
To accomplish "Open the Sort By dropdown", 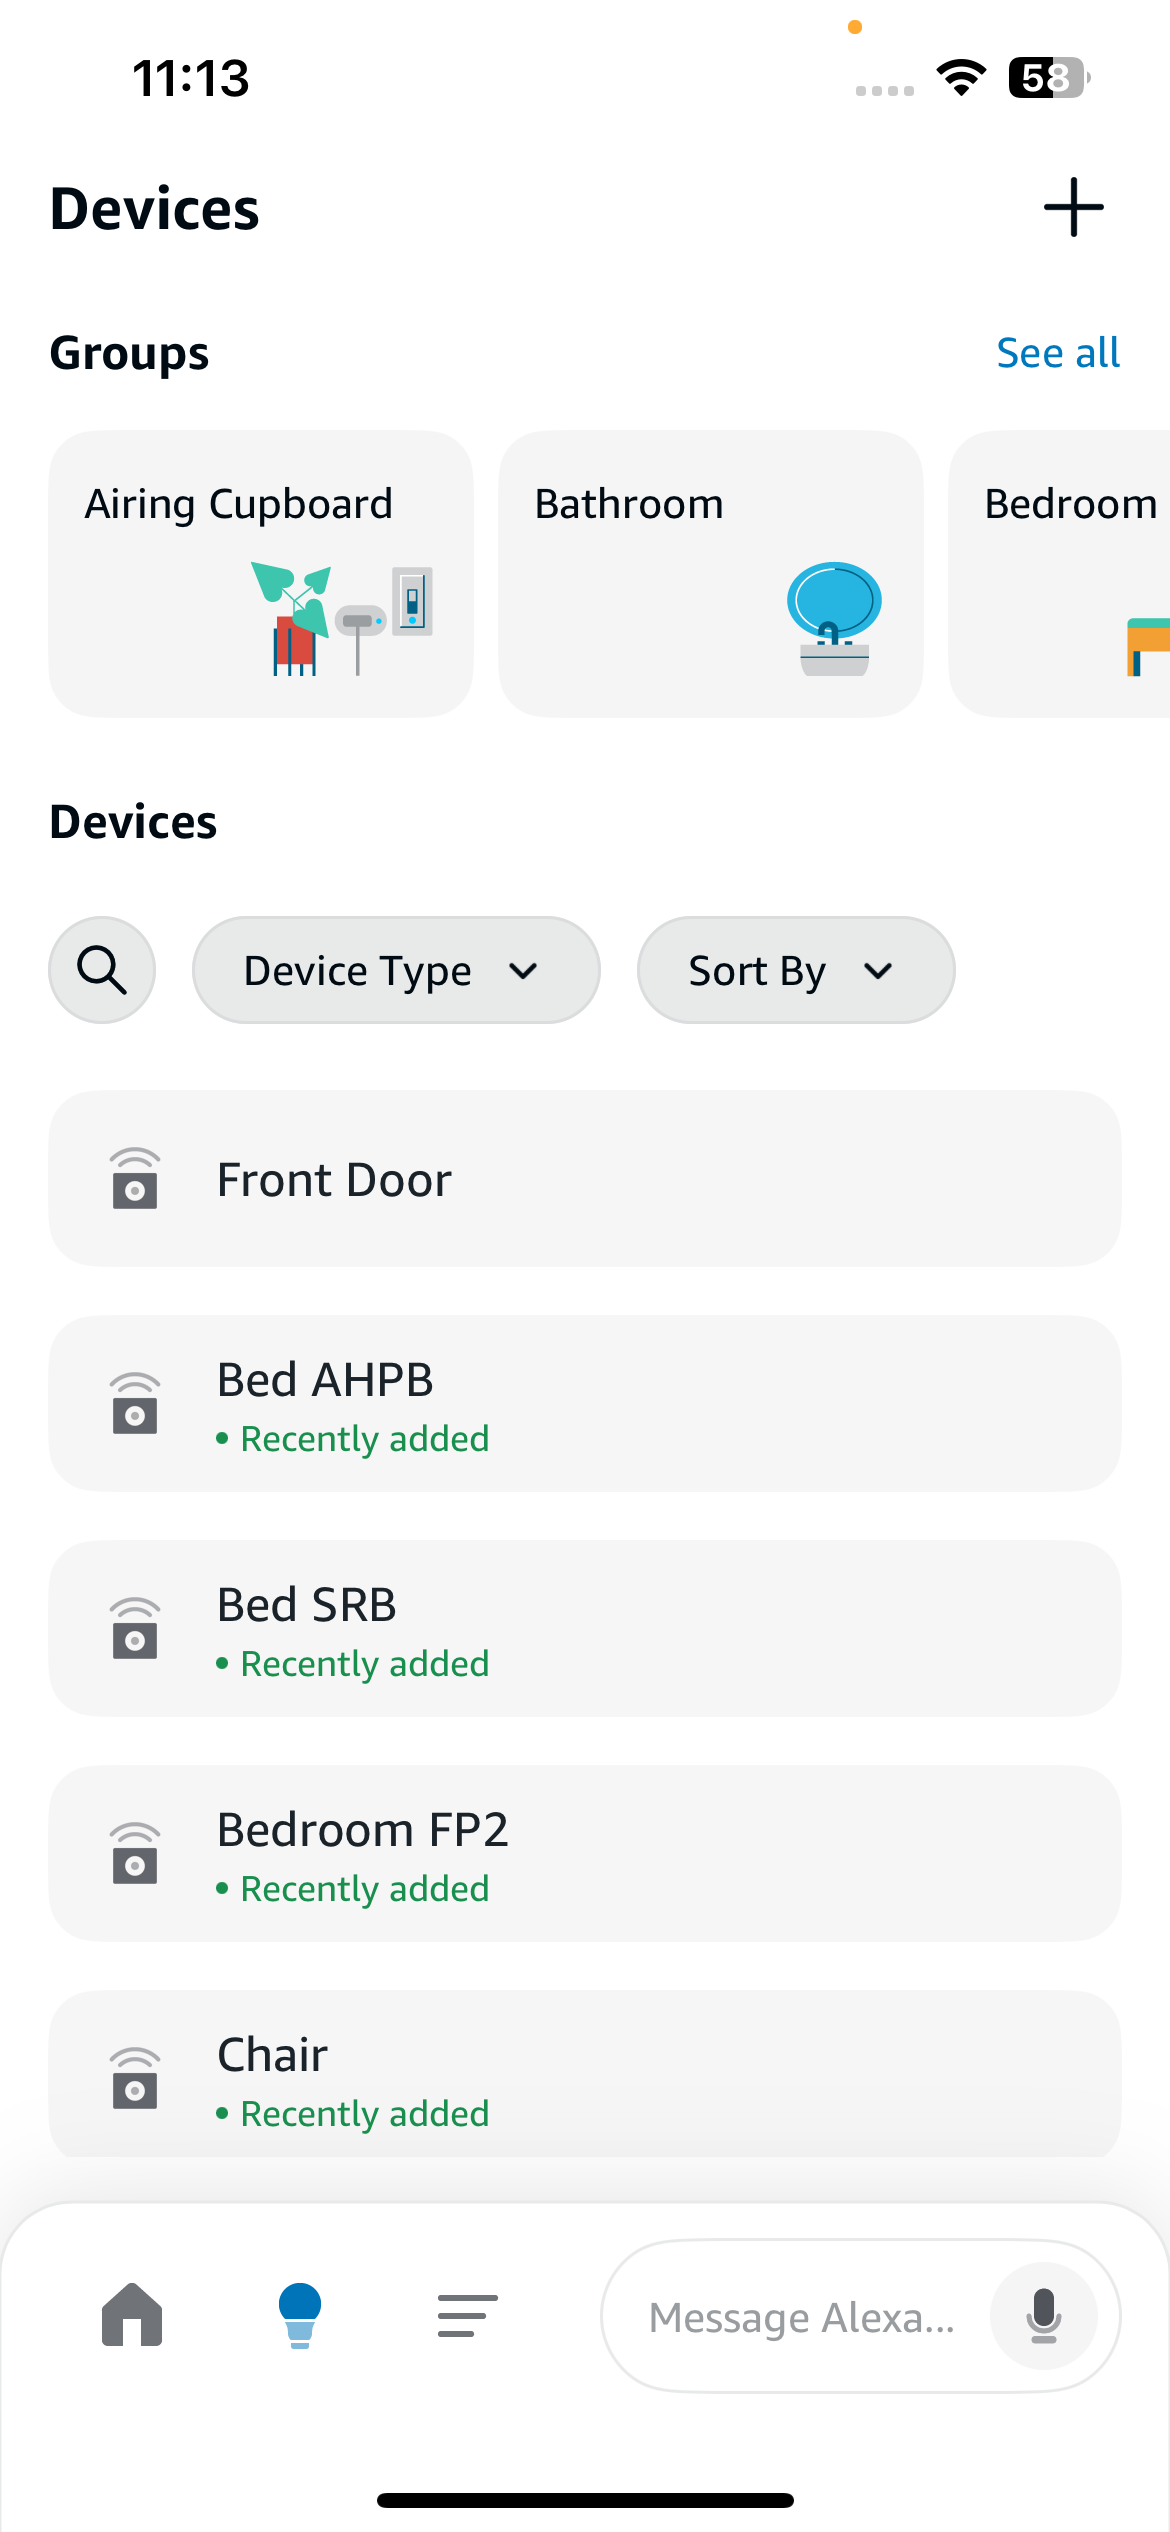I will (795, 970).
